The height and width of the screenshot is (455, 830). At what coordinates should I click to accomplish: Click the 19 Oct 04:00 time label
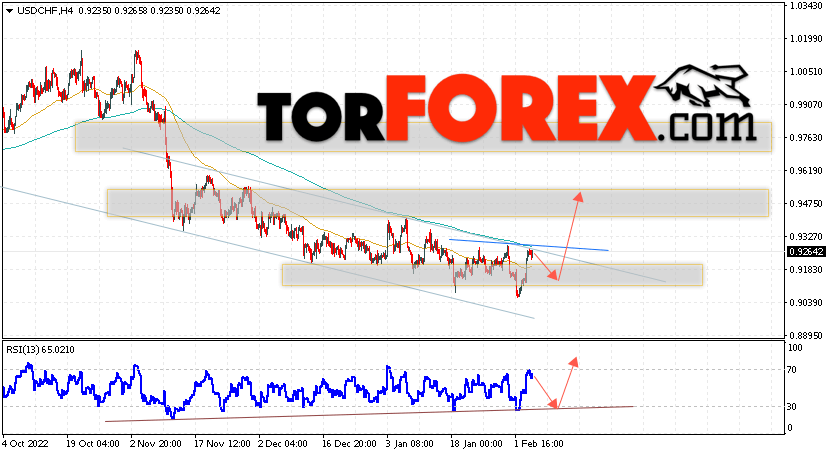click(92, 443)
